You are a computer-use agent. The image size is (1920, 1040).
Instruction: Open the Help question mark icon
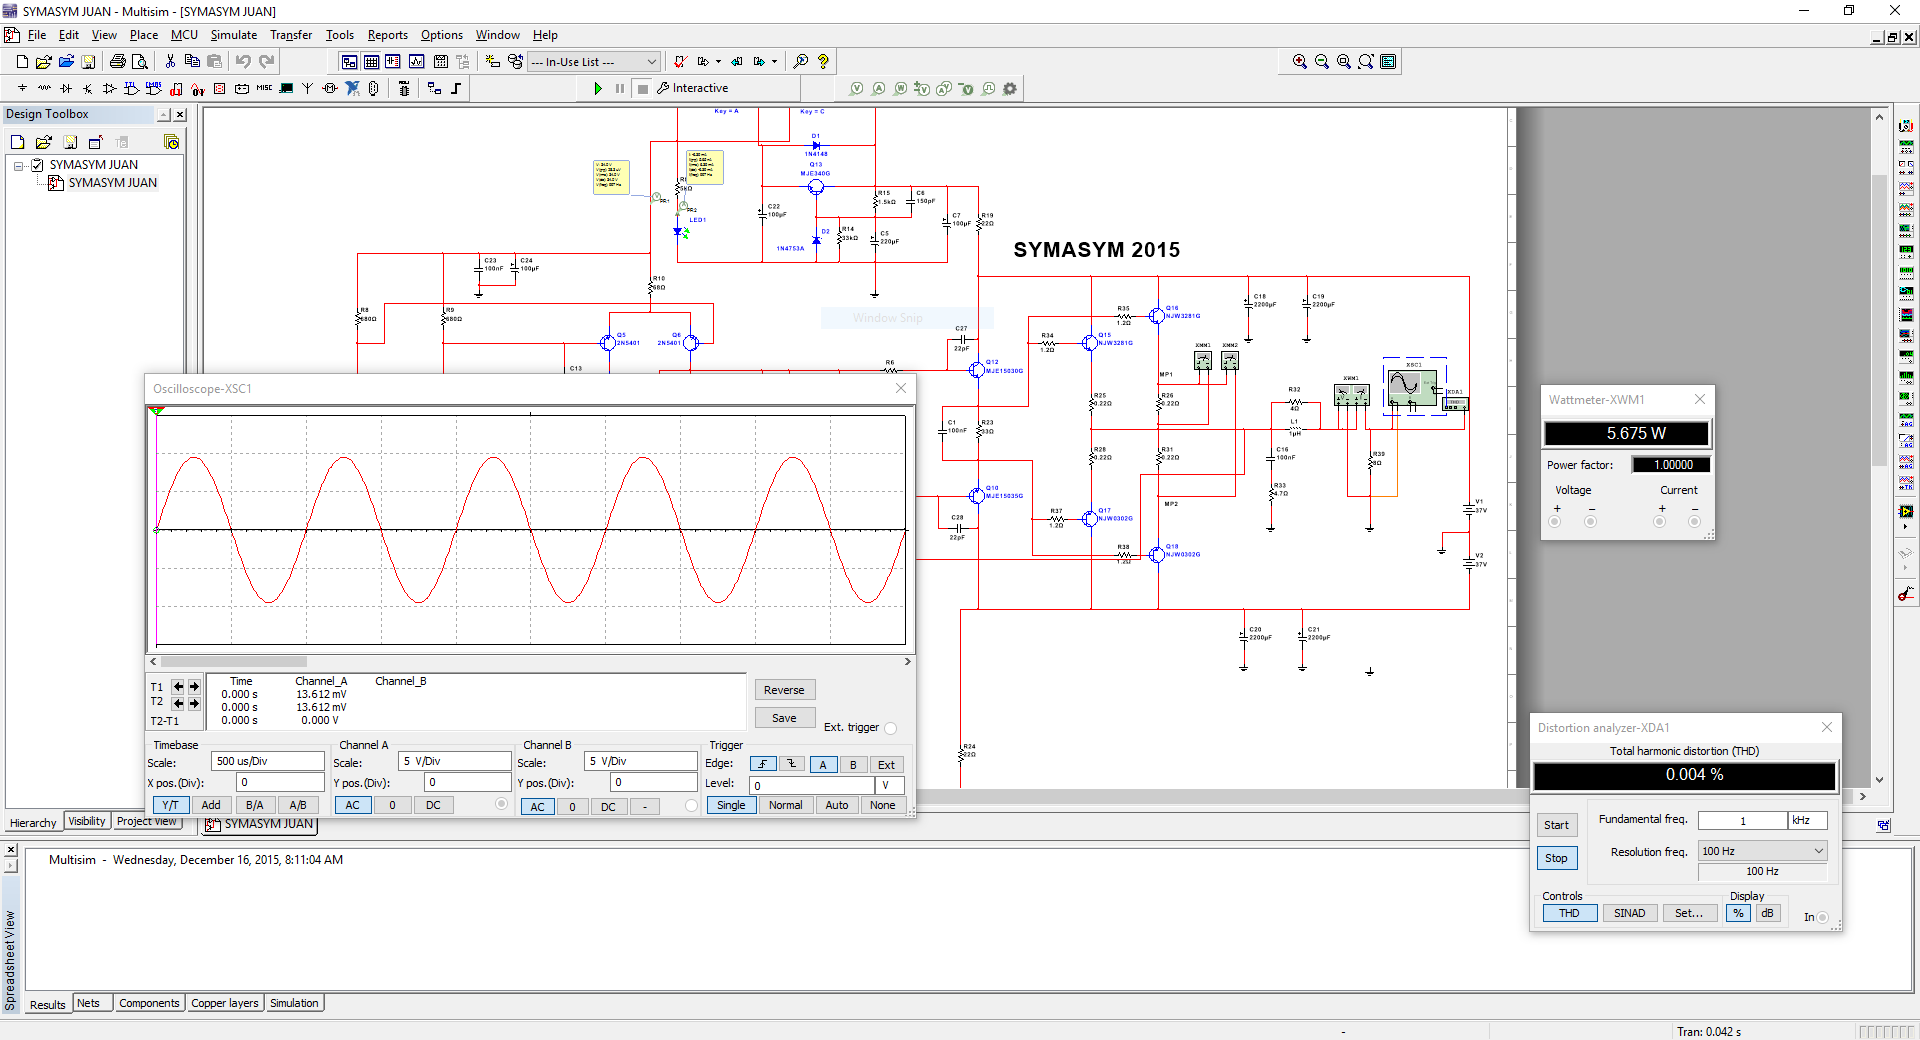[x=823, y=61]
